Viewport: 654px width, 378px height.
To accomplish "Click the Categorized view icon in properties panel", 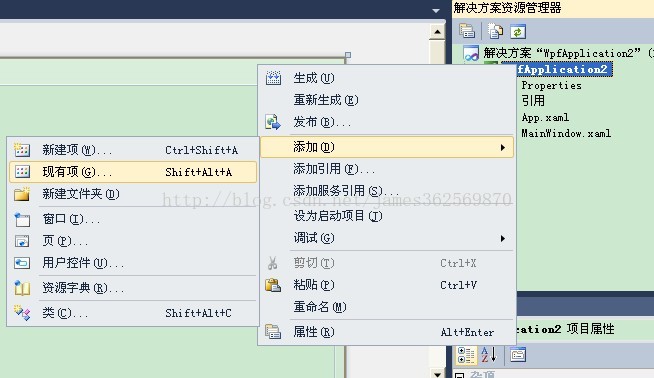I will click(465, 355).
